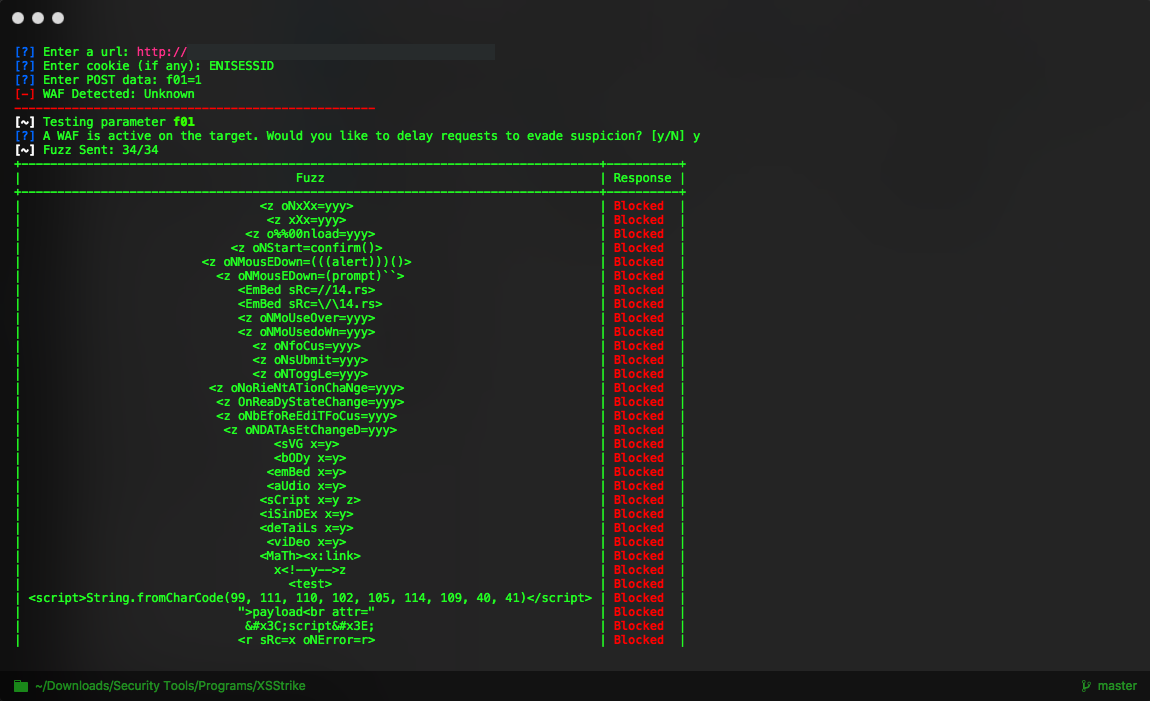Select the x<!--y-->z payload
1150x701 pixels.
310,569
